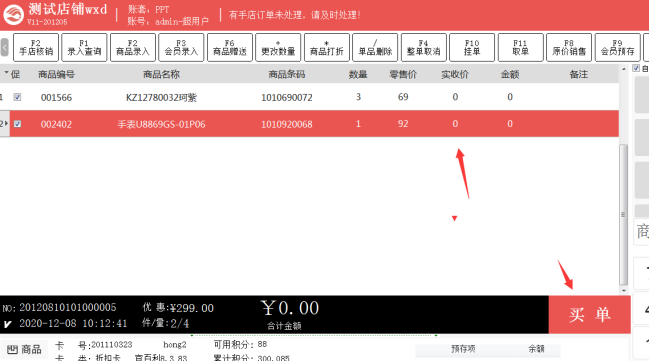Viewport: 649px width, 362px height.
Task: Toggle checkbox for item 002402
Action: 17,124
